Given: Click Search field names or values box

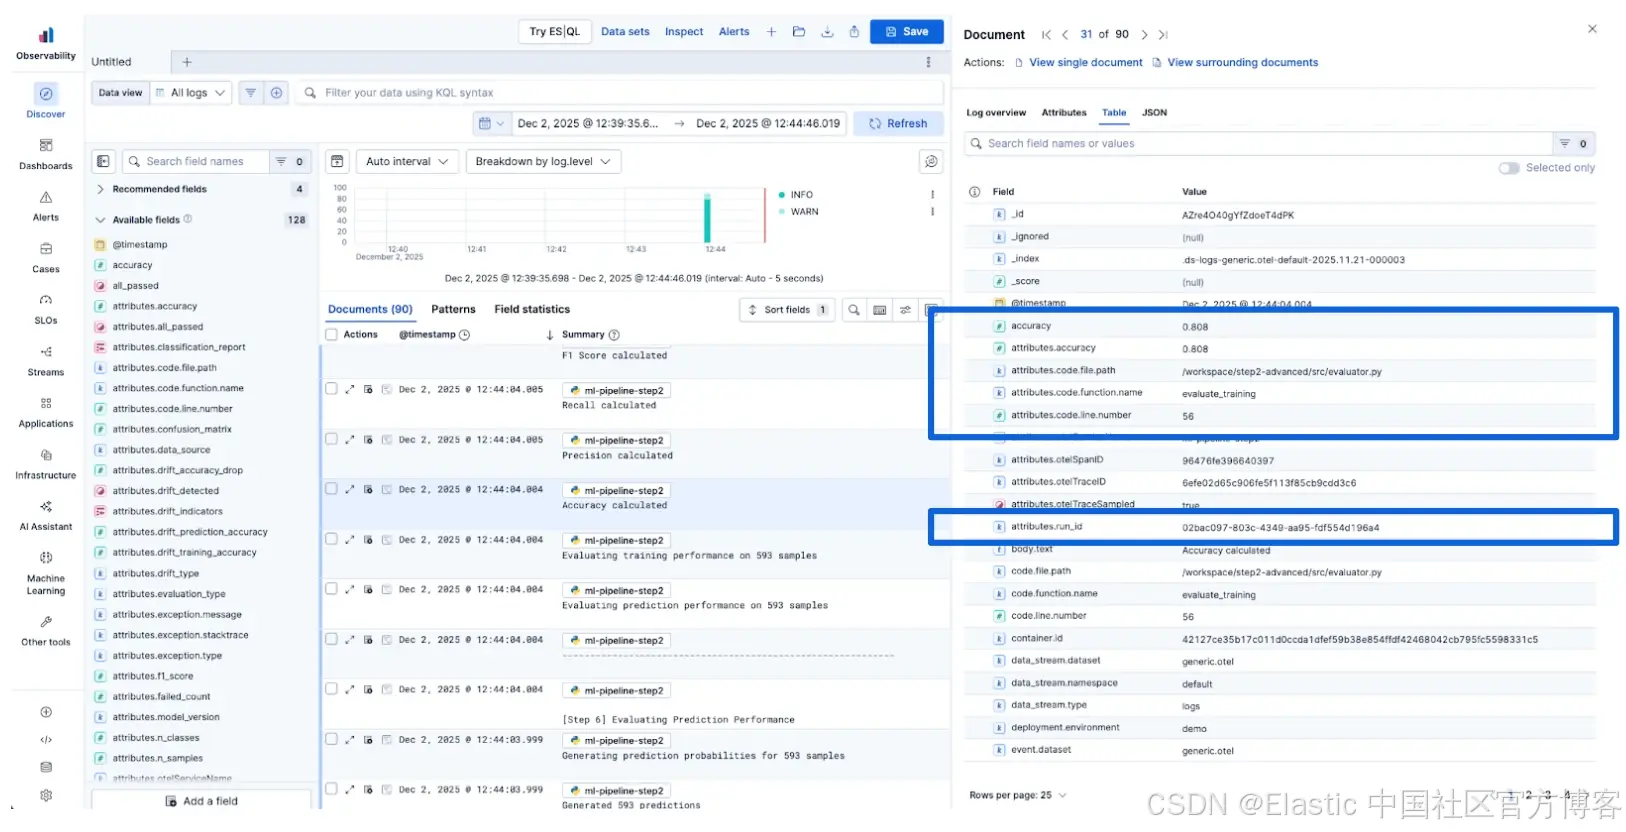Looking at the screenshot, I should click(x=1258, y=144).
